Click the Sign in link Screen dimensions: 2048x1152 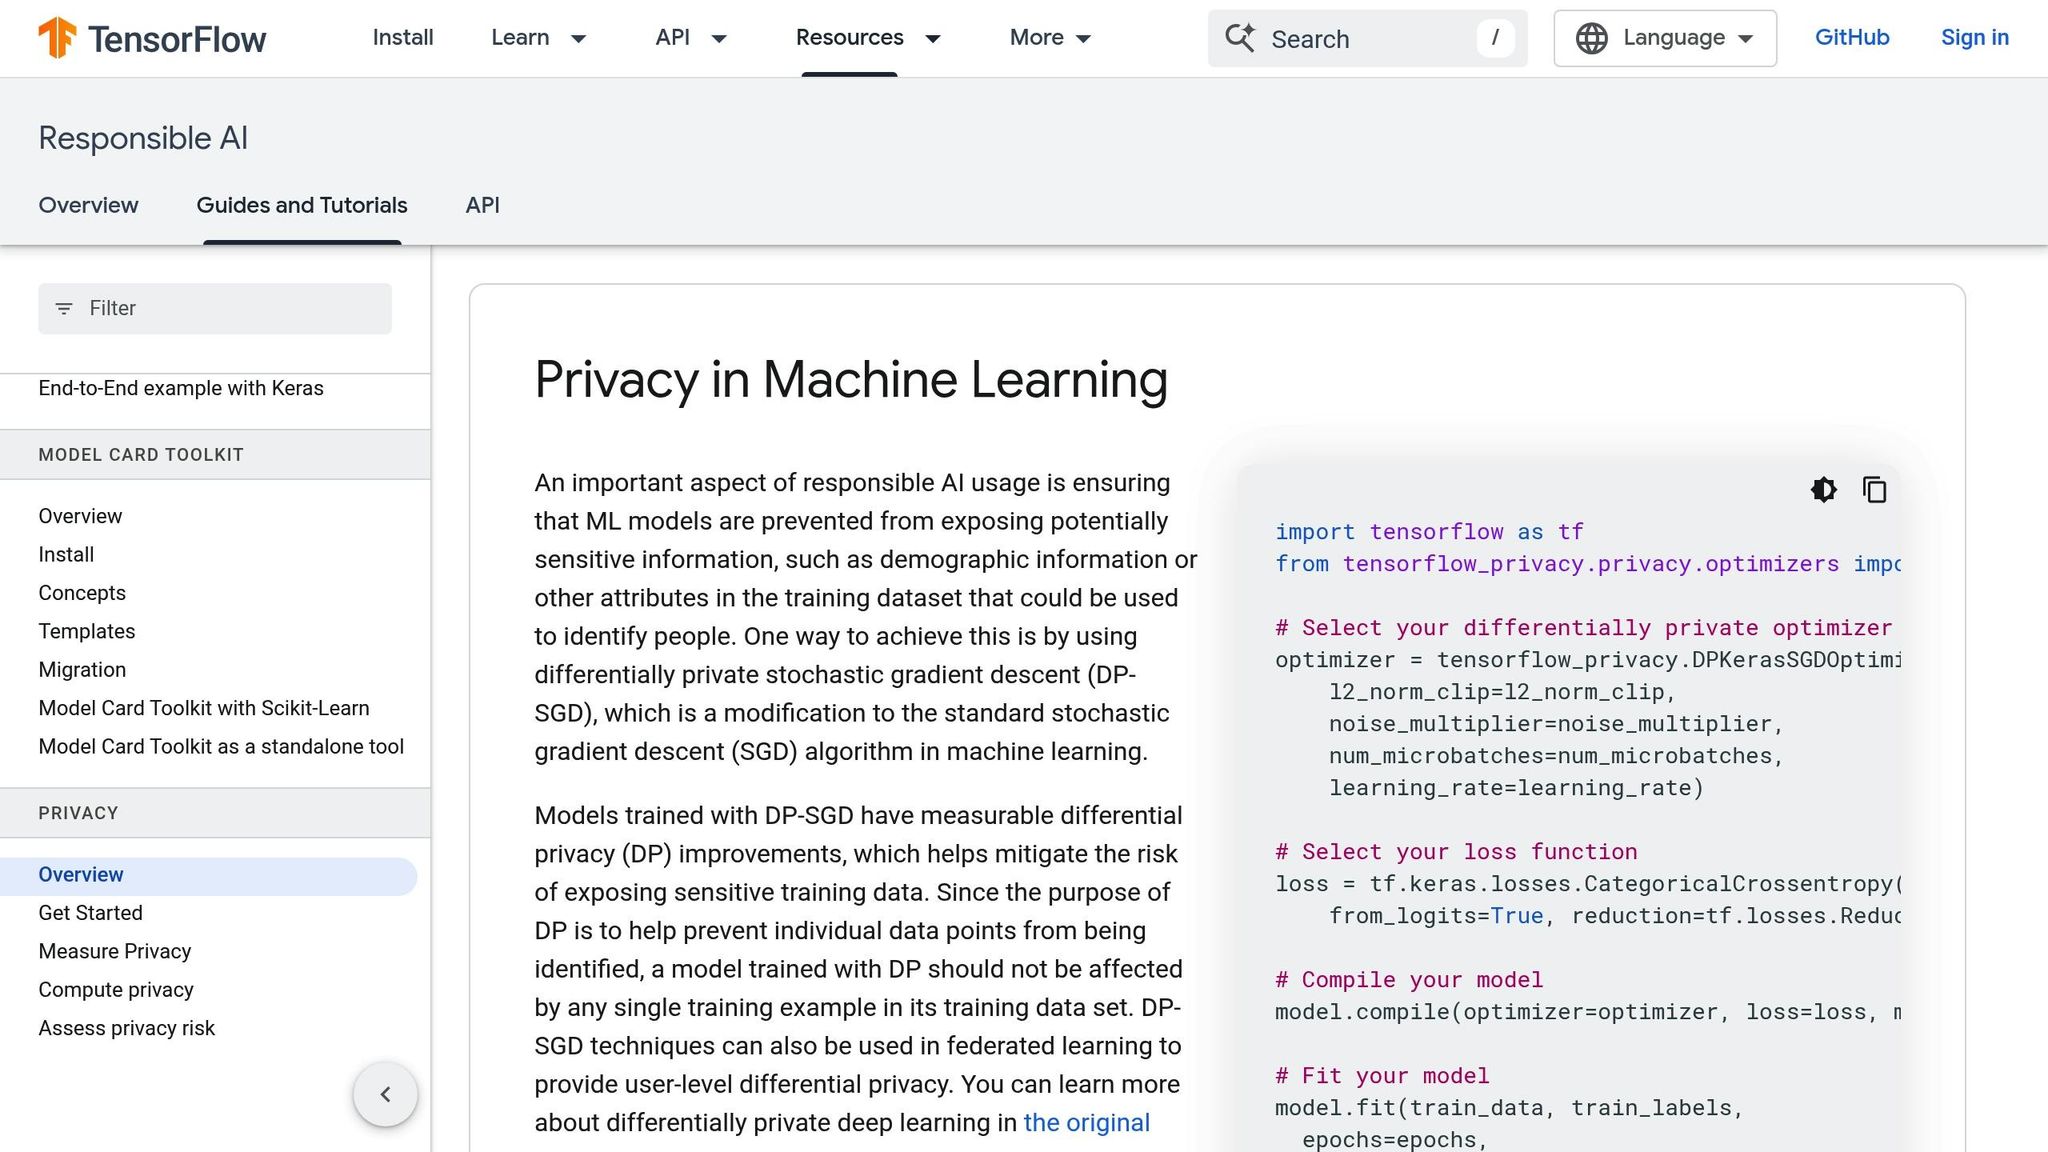point(1974,38)
